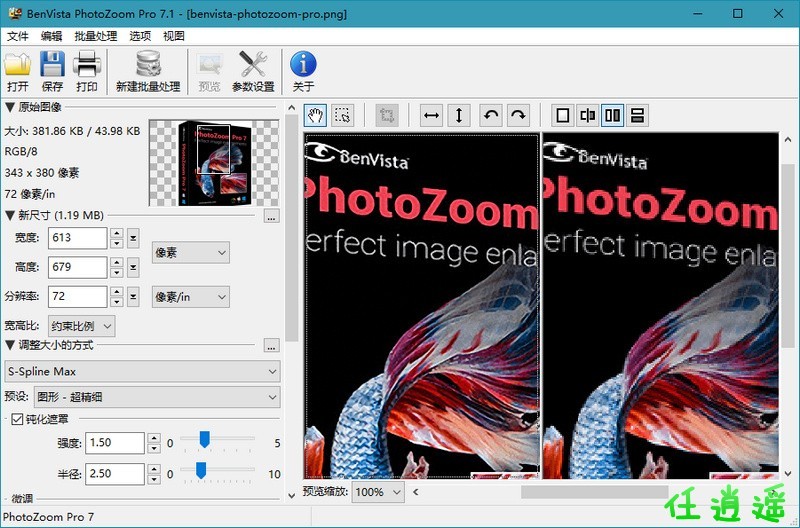Click the 半径 value field 2.50

[x=115, y=474]
